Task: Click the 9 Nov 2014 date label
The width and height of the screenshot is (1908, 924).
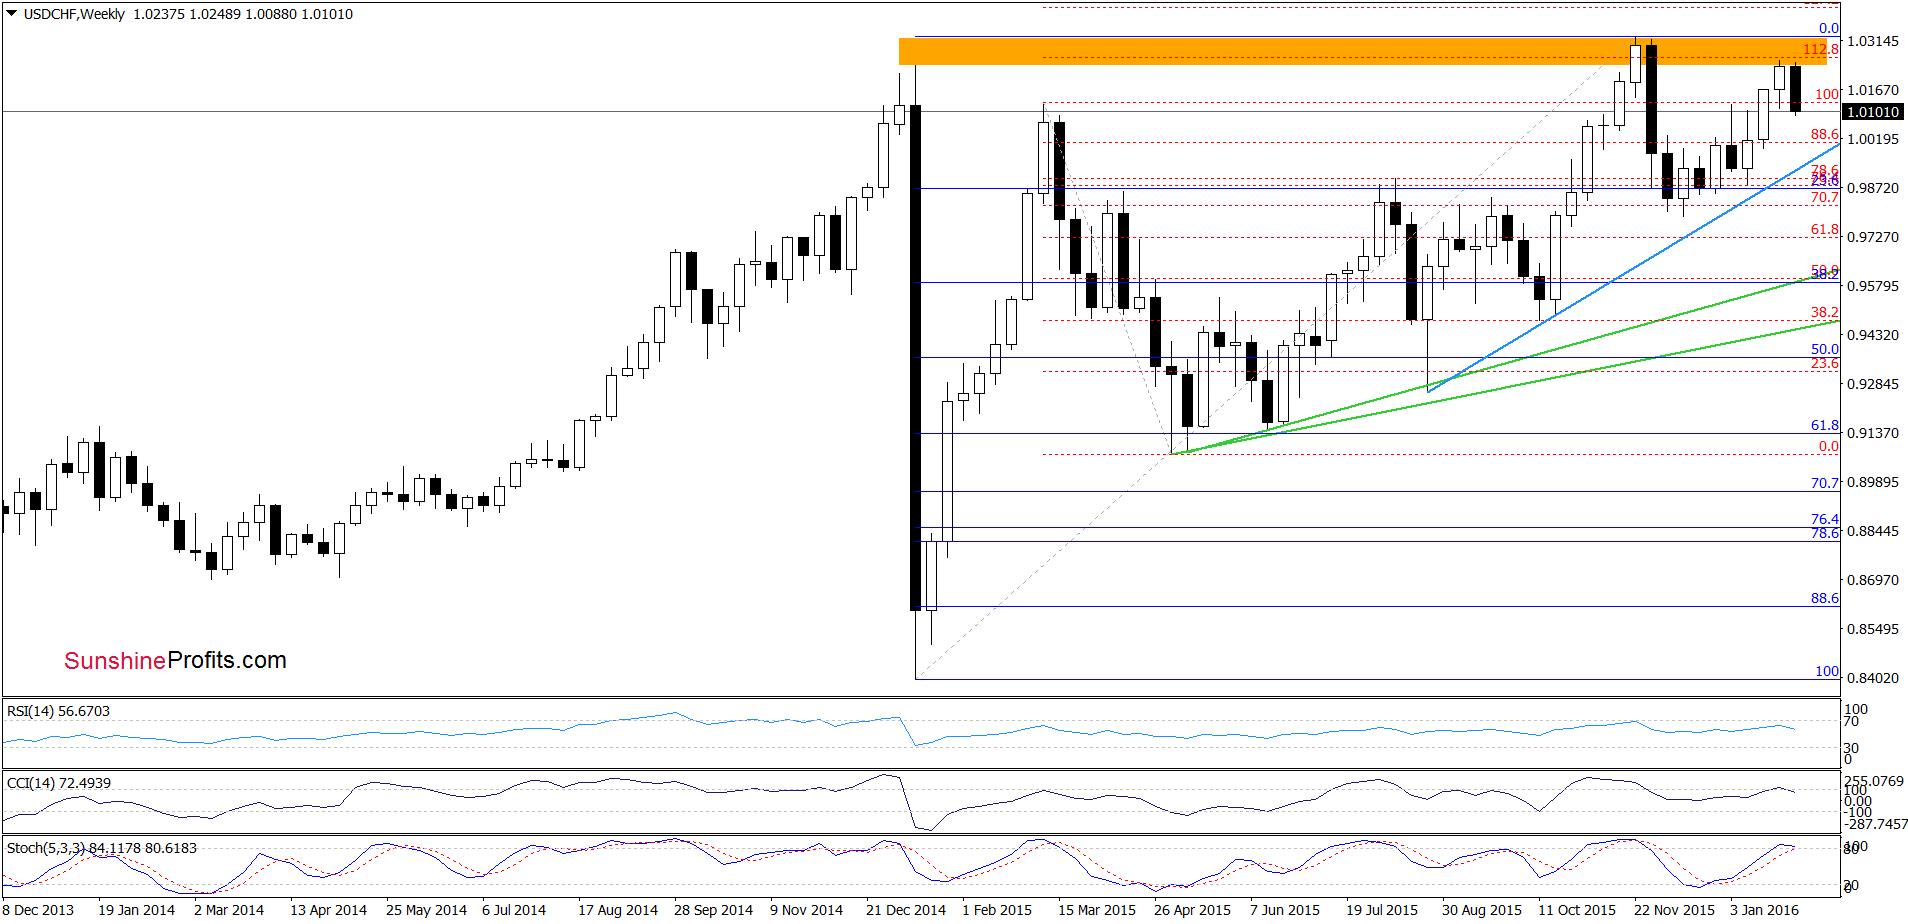Action: click(x=806, y=910)
